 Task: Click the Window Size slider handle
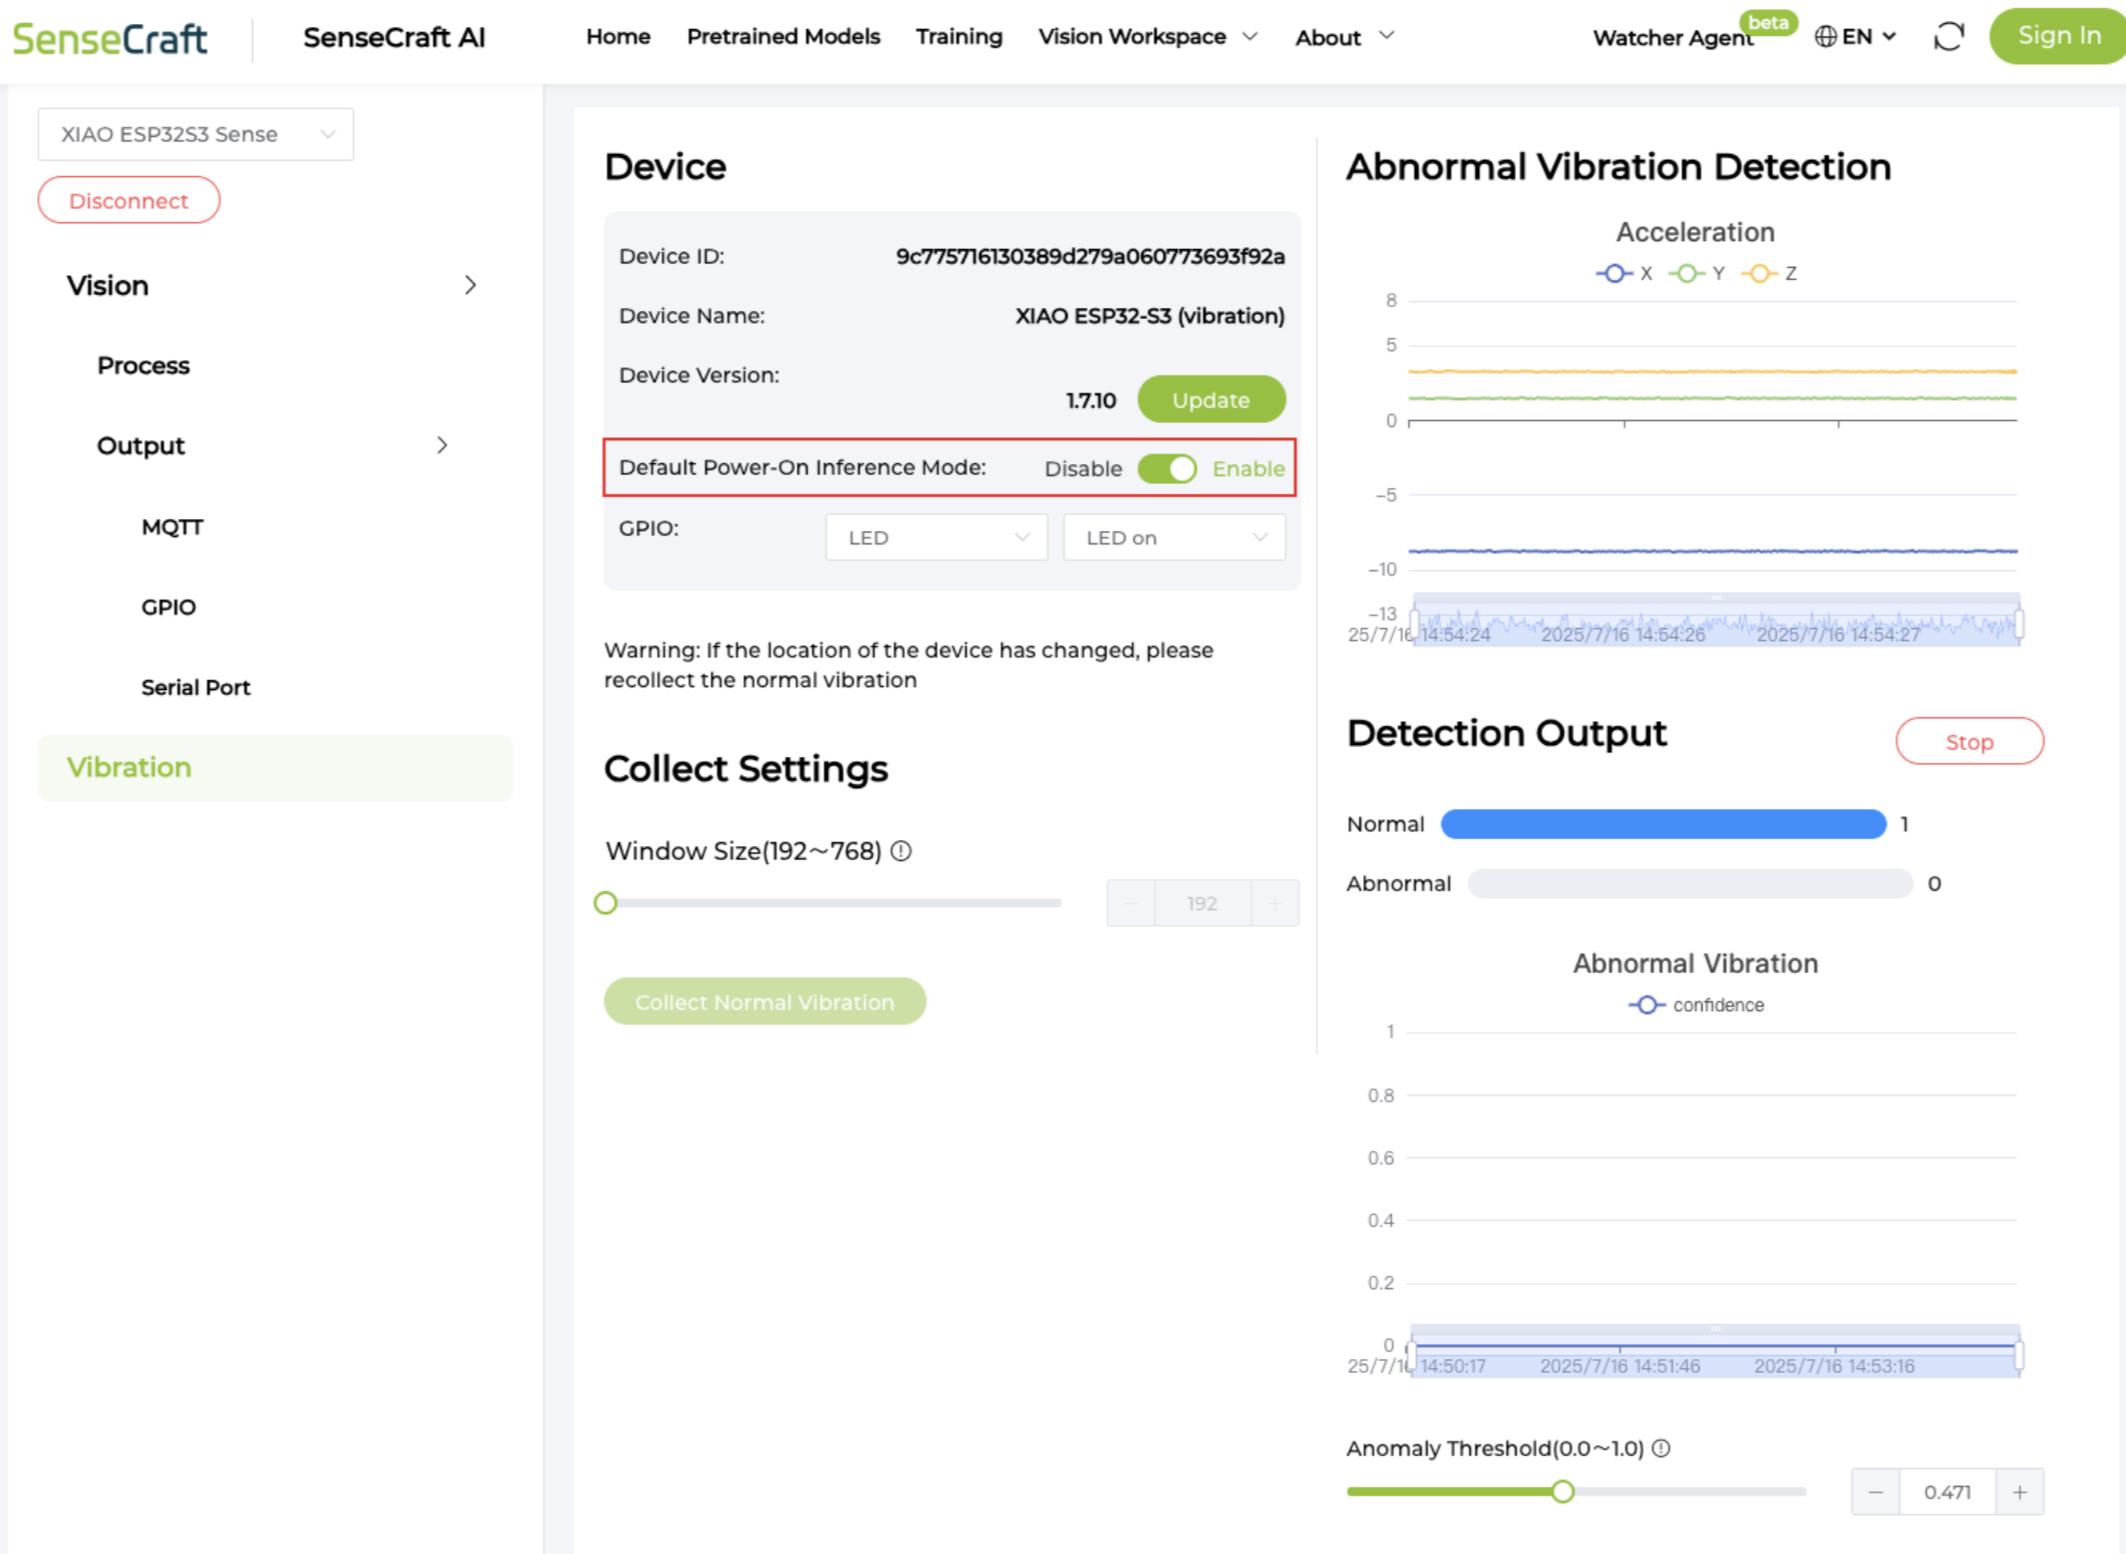[x=605, y=903]
